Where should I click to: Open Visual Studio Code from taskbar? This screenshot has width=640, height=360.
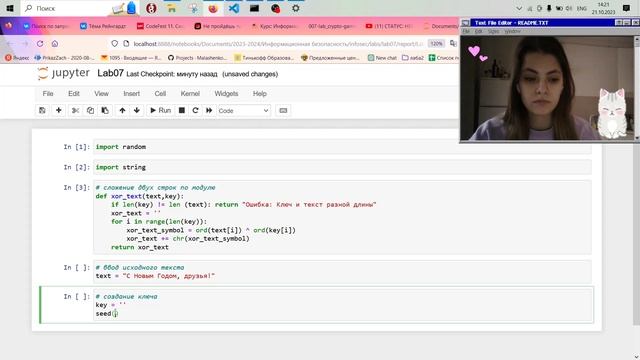coord(234,8)
